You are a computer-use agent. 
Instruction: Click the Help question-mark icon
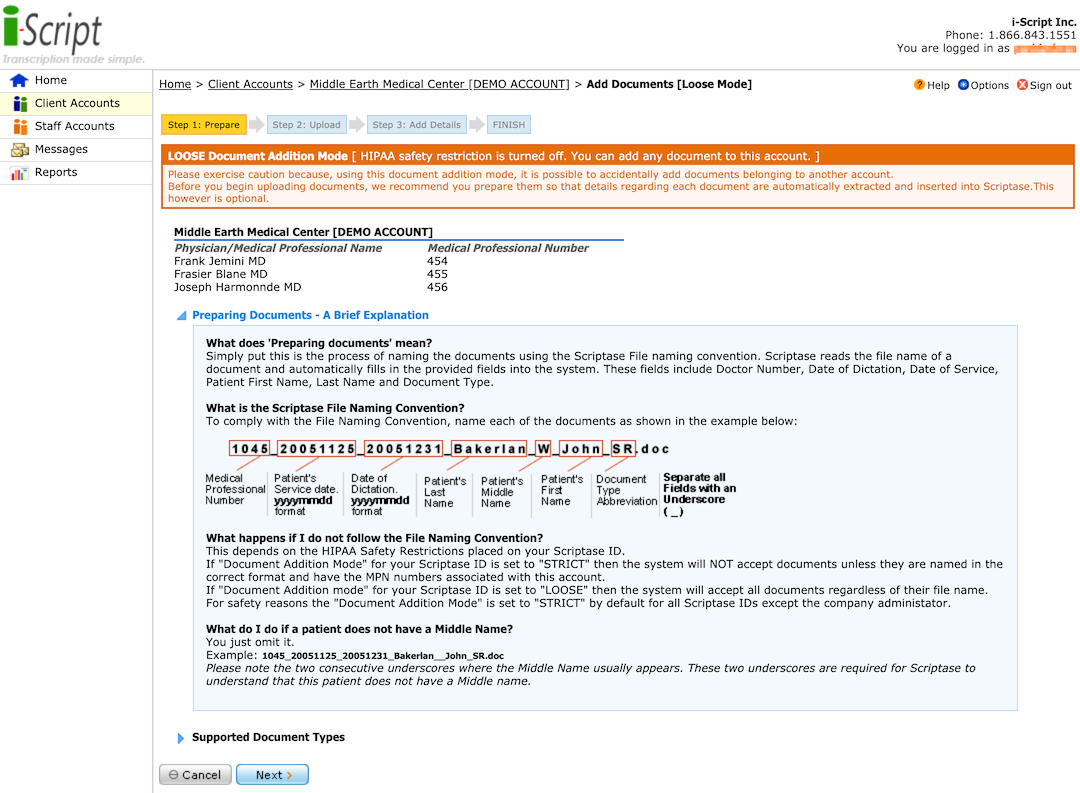pyautogui.click(x=919, y=85)
